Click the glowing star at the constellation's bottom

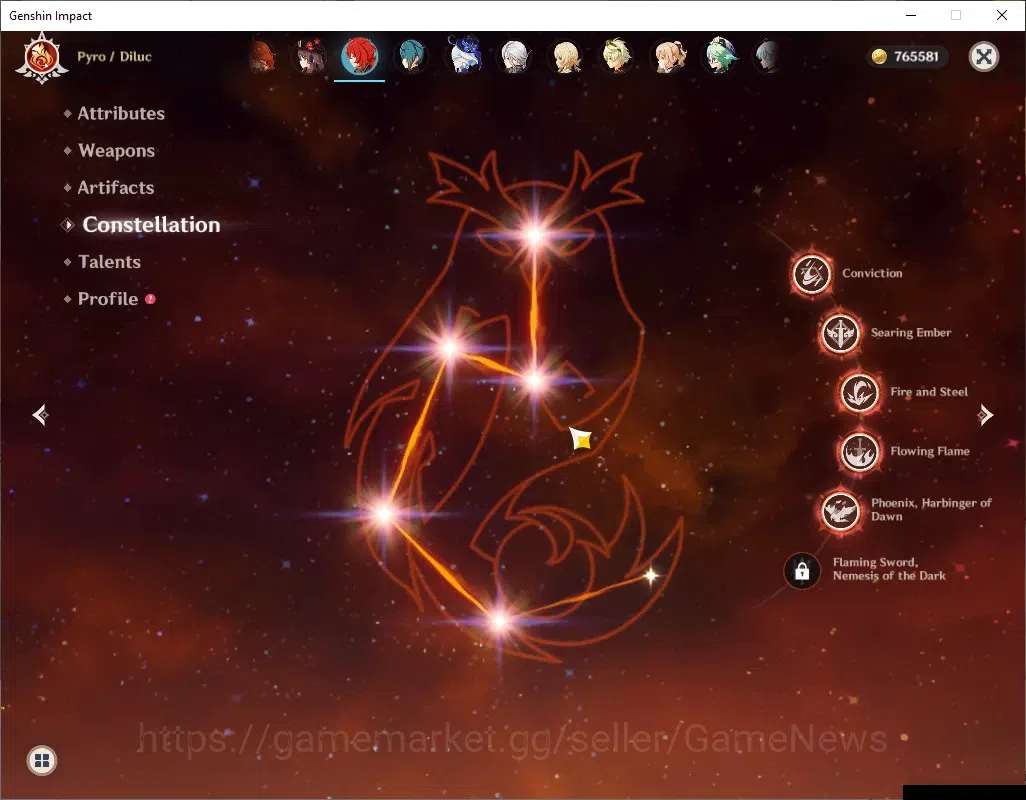click(499, 621)
